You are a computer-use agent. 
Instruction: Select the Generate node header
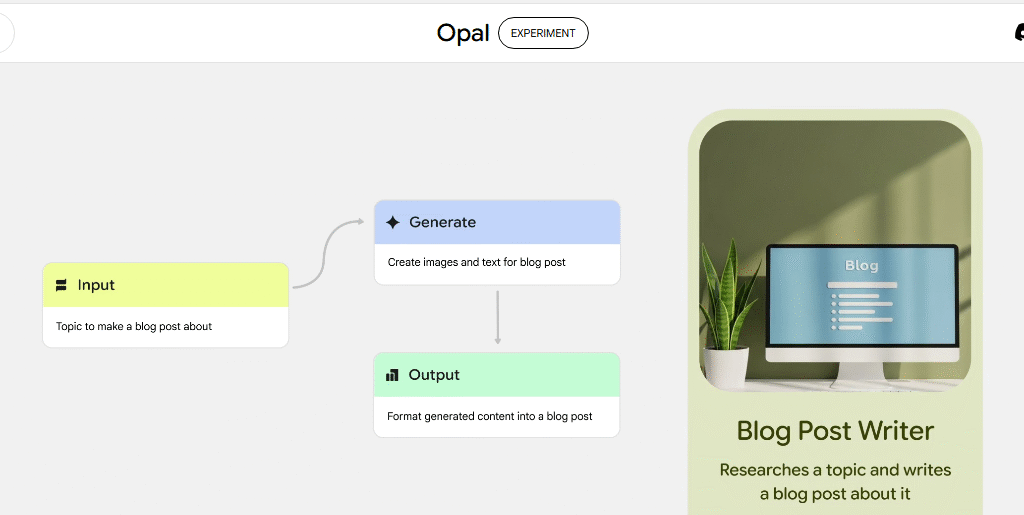pos(497,223)
